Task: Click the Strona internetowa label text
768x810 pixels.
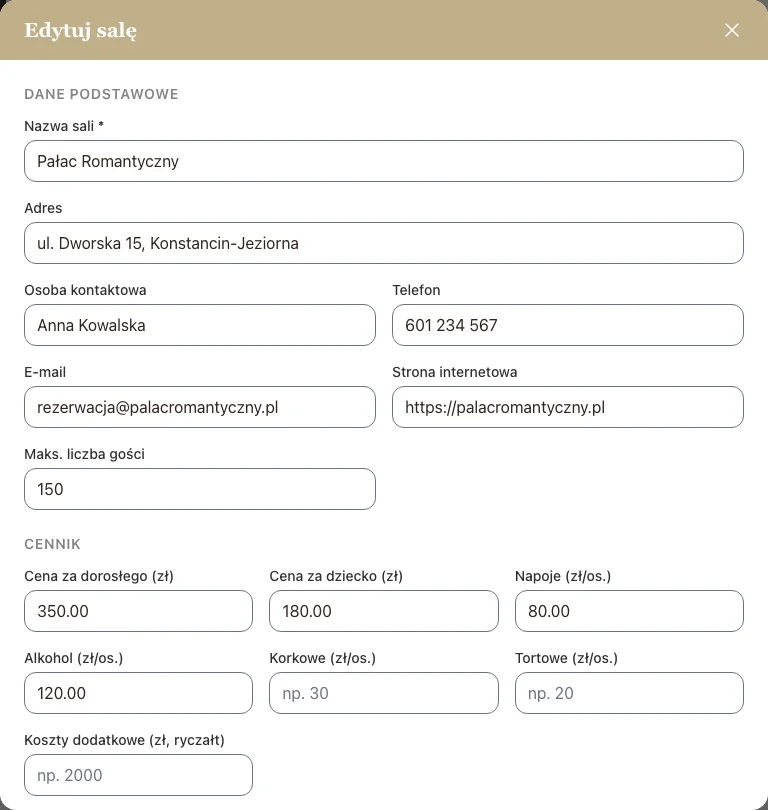Action: pos(454,372)
